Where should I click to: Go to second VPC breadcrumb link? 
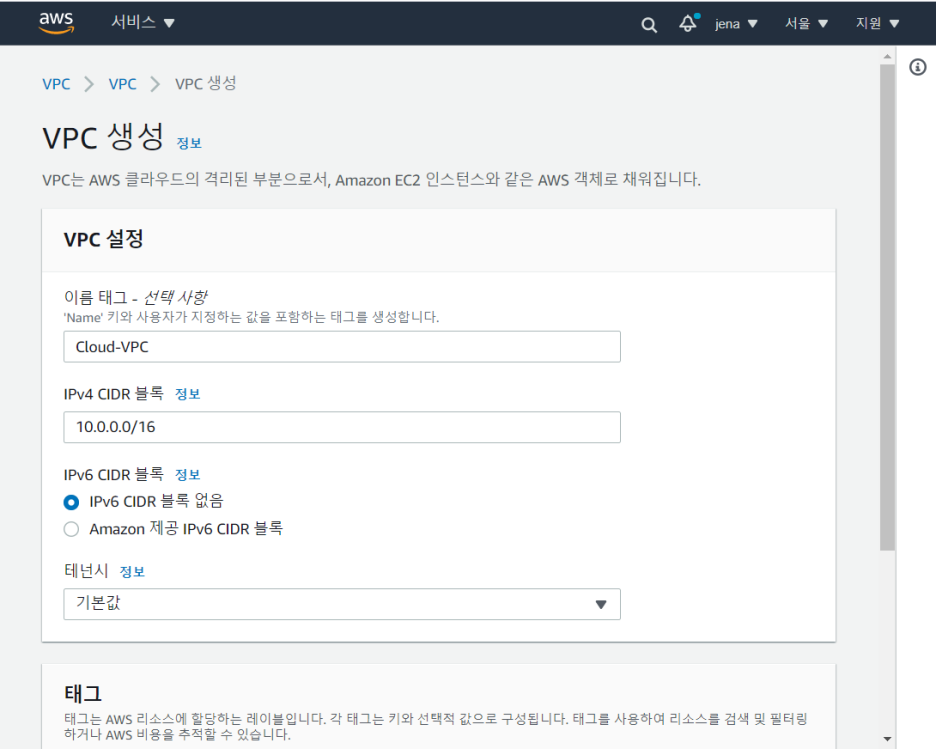click(122, 84)
